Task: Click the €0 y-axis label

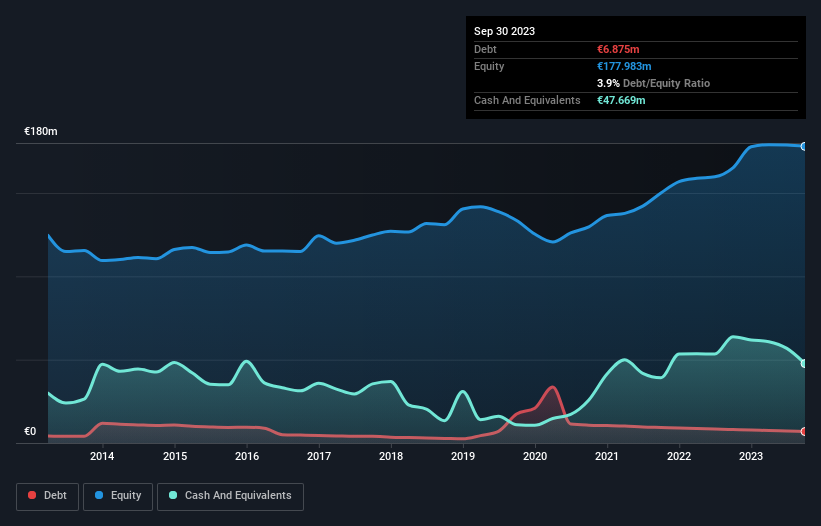Action: pos(30,431)
